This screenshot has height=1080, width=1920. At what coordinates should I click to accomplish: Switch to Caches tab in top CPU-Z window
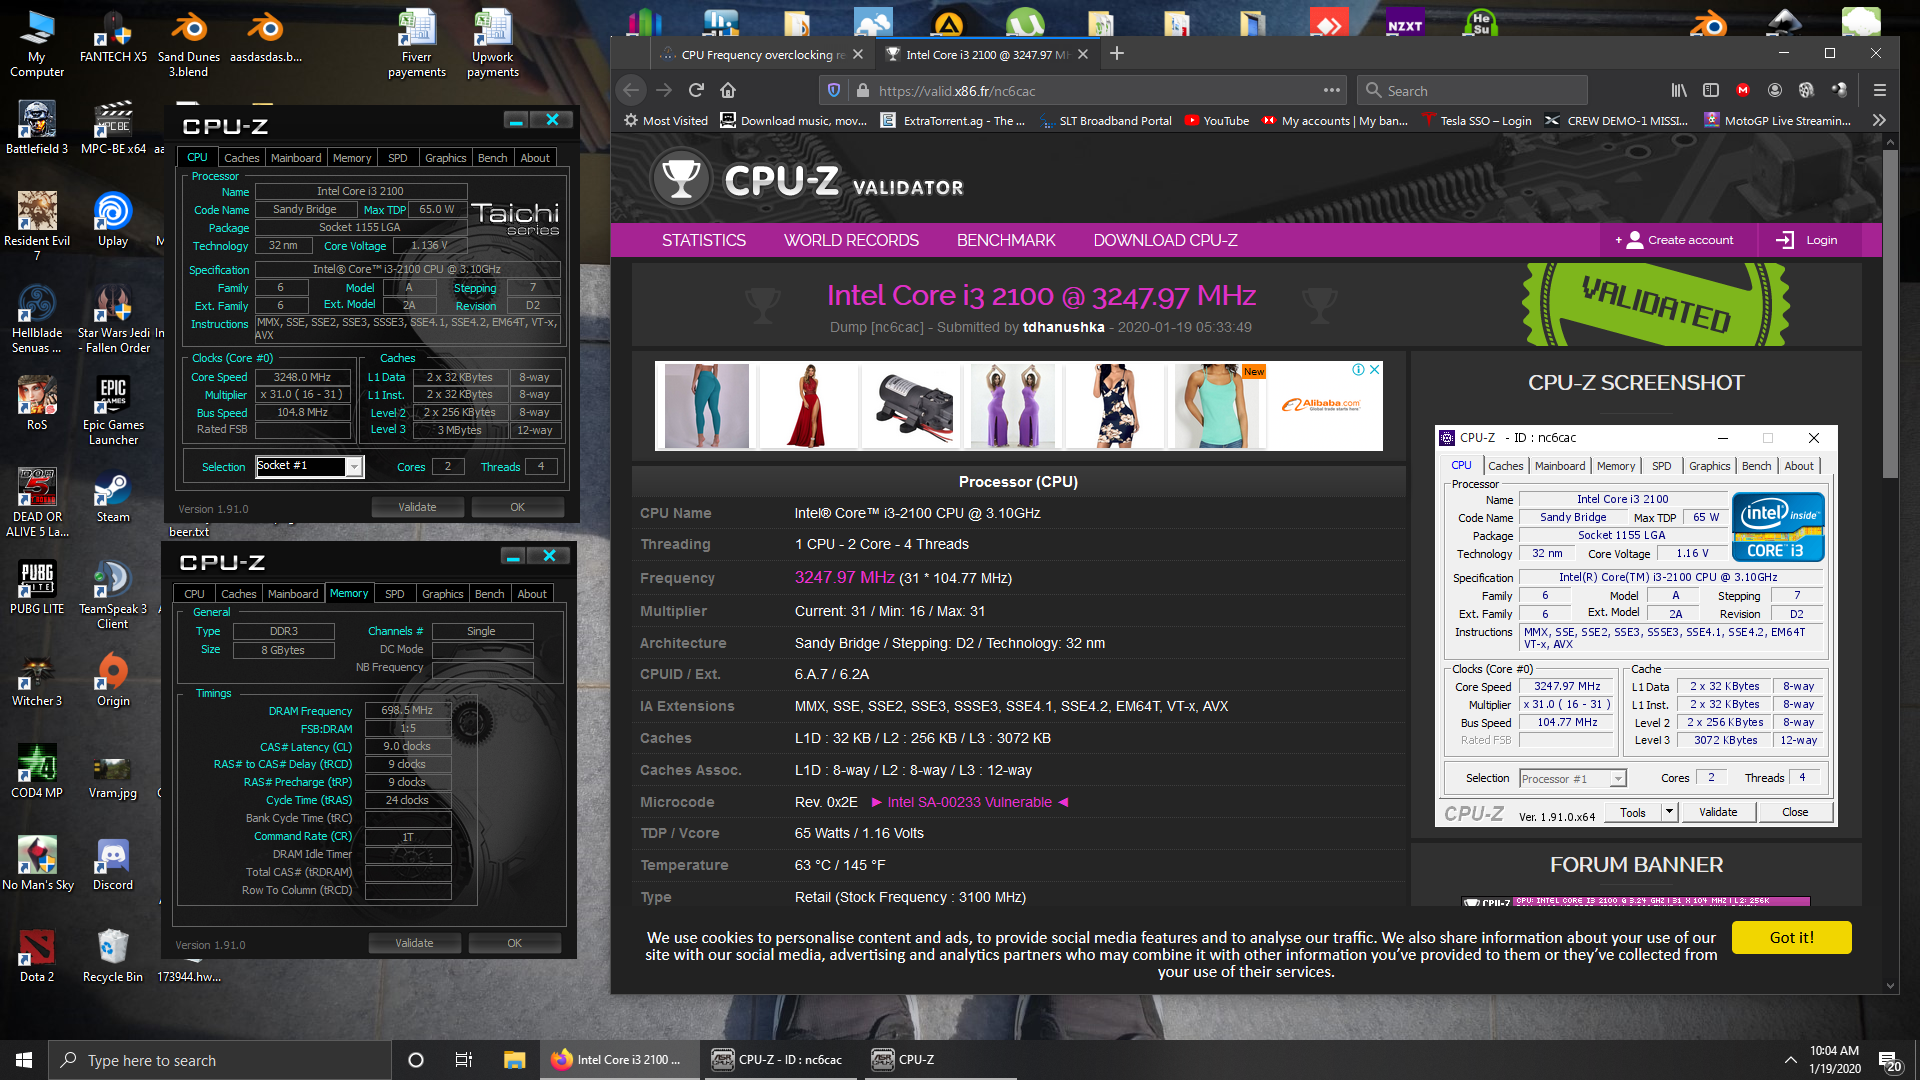[x=241, y=158]
